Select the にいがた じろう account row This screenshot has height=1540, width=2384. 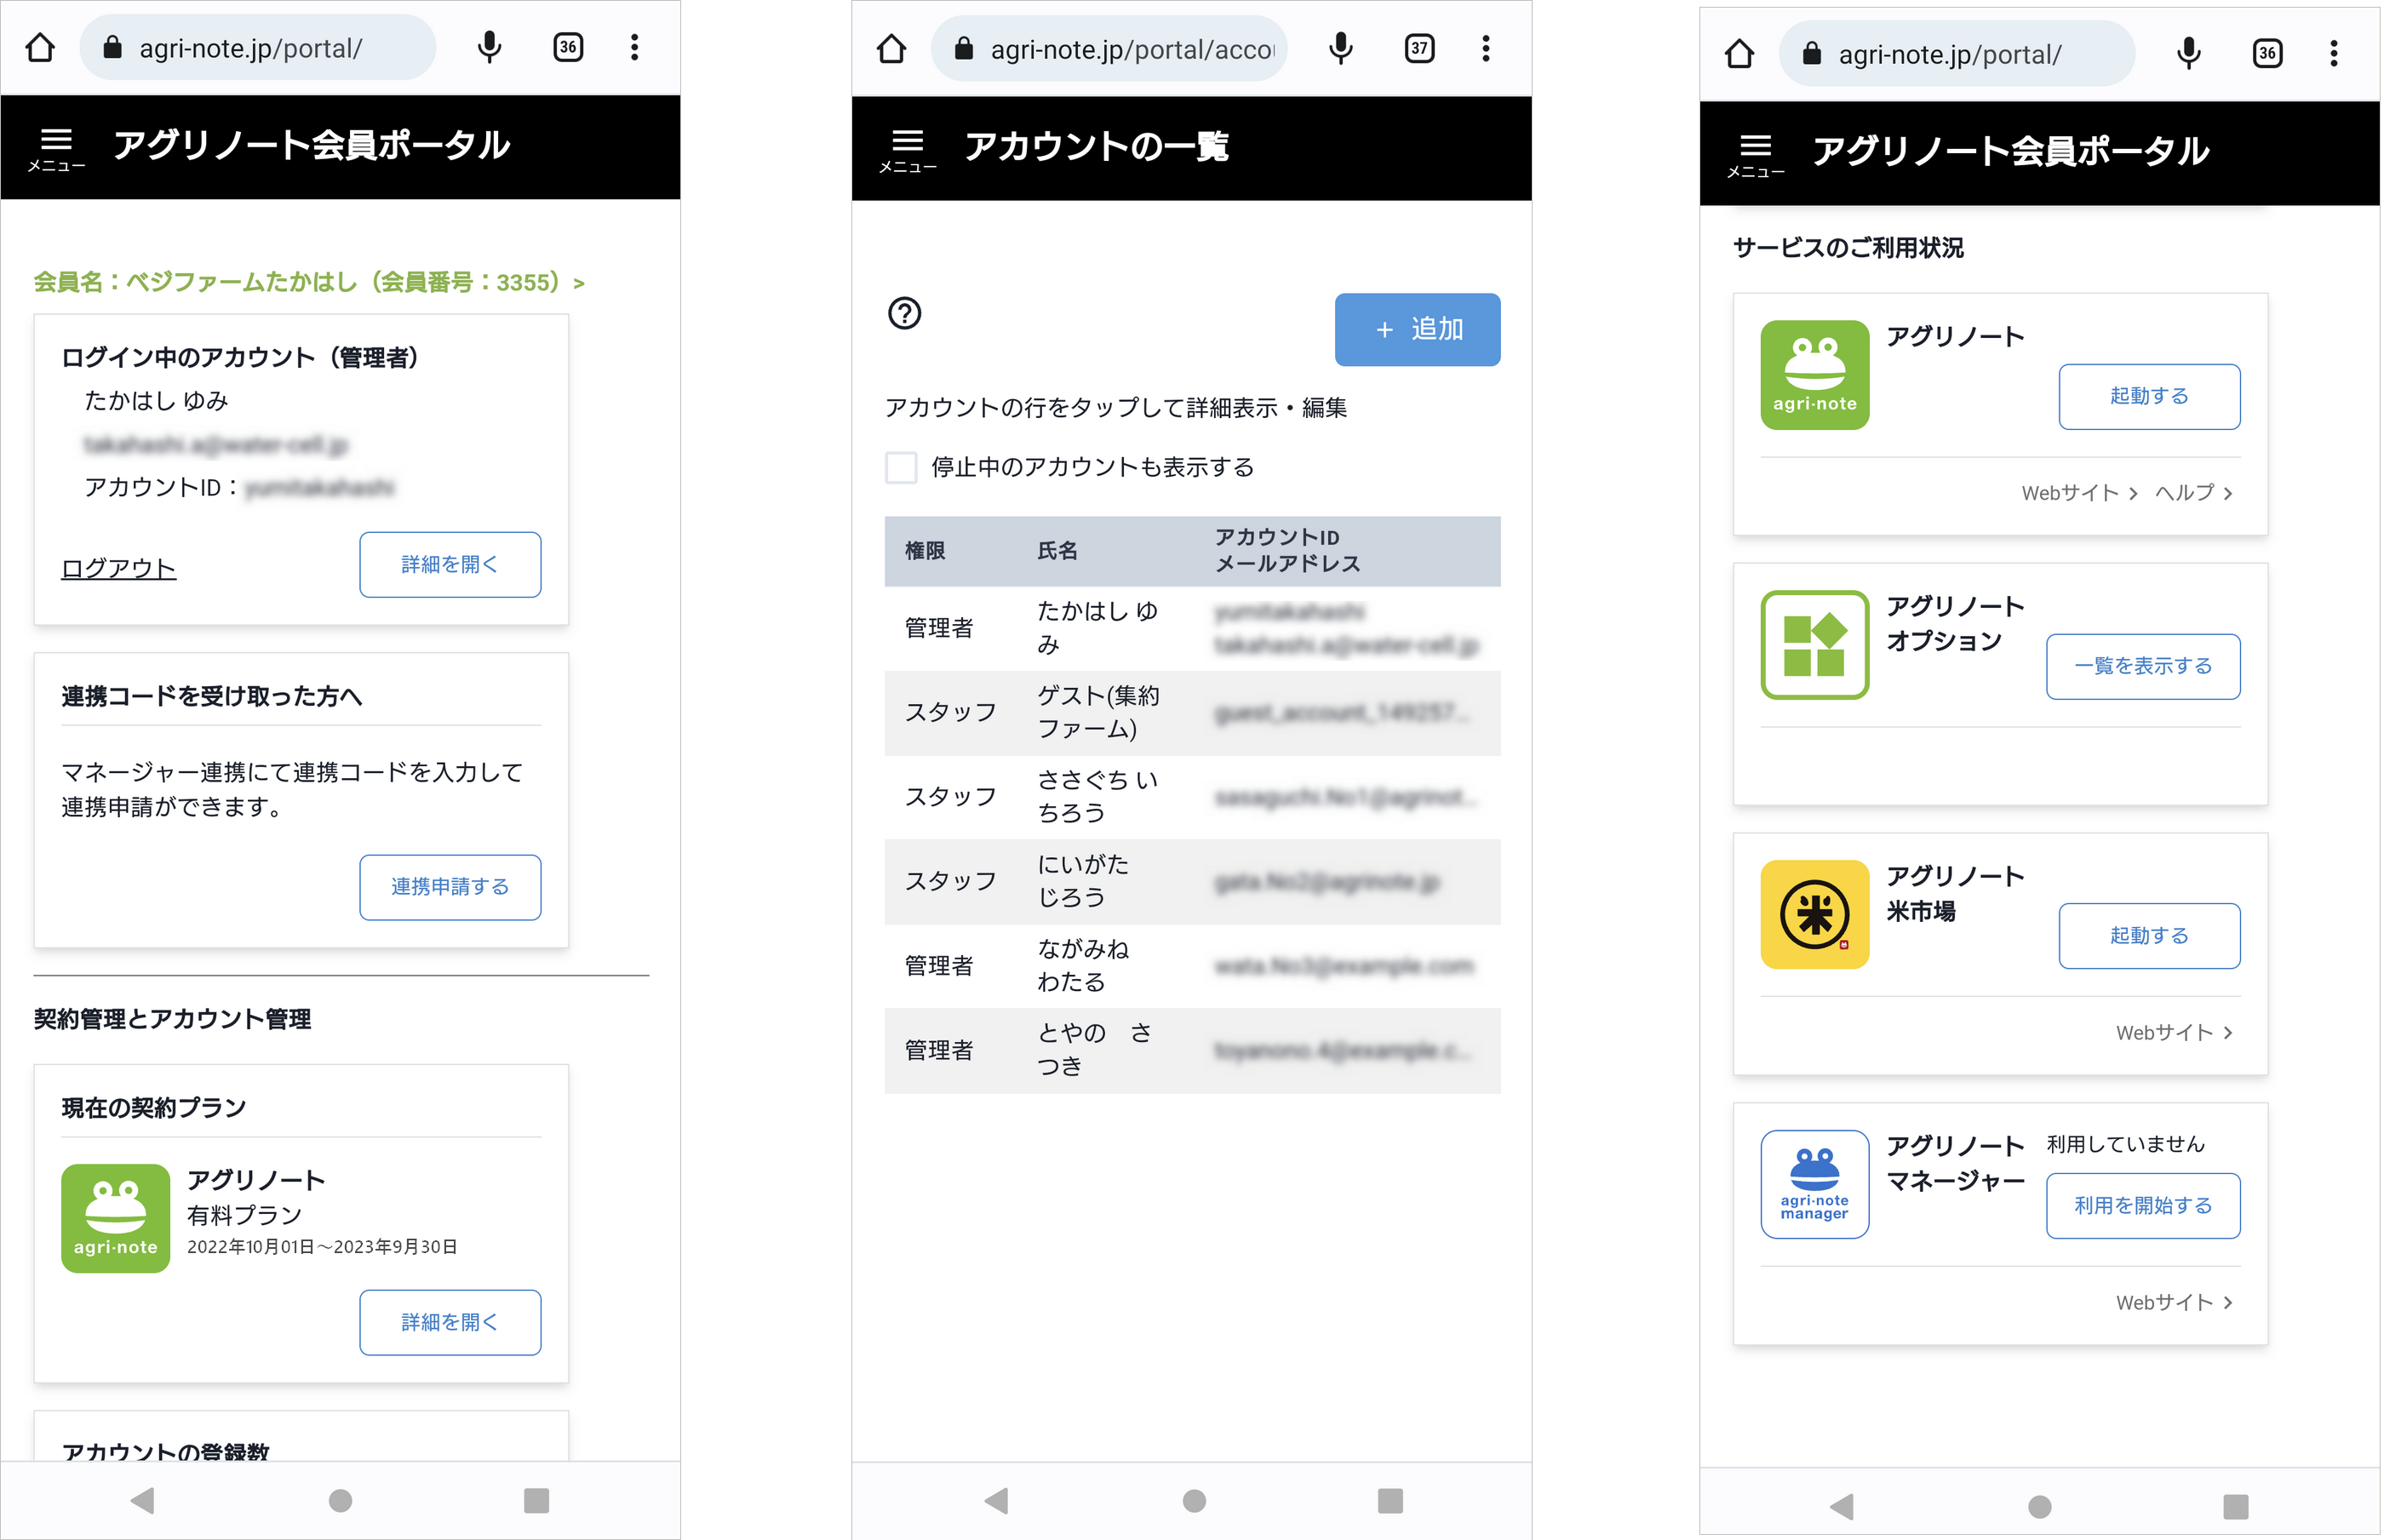[x=1192, y=881]
